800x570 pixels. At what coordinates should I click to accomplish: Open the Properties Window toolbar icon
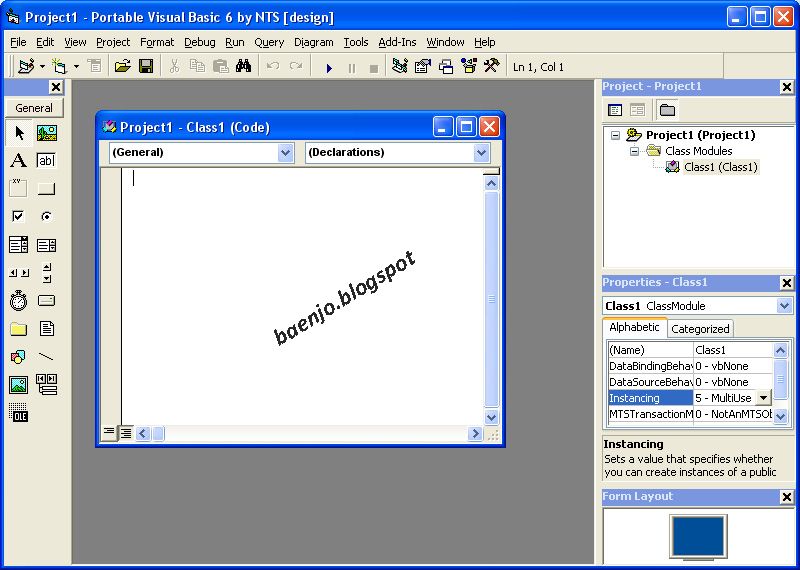coord(422,66)
